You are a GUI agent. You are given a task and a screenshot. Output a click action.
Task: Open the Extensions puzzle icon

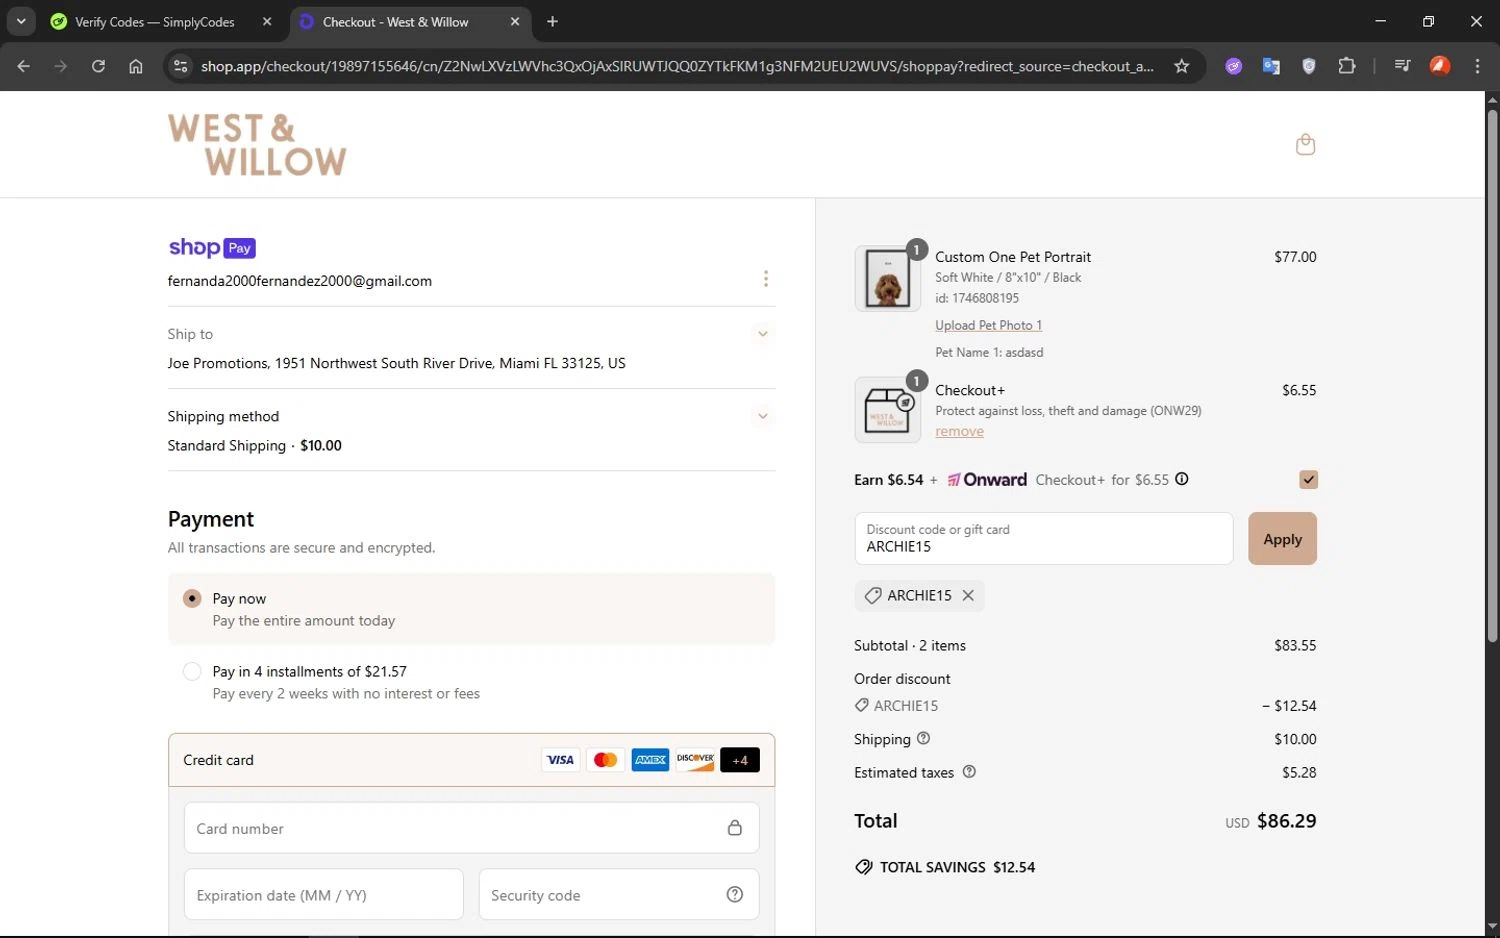tap(1347, 66)
